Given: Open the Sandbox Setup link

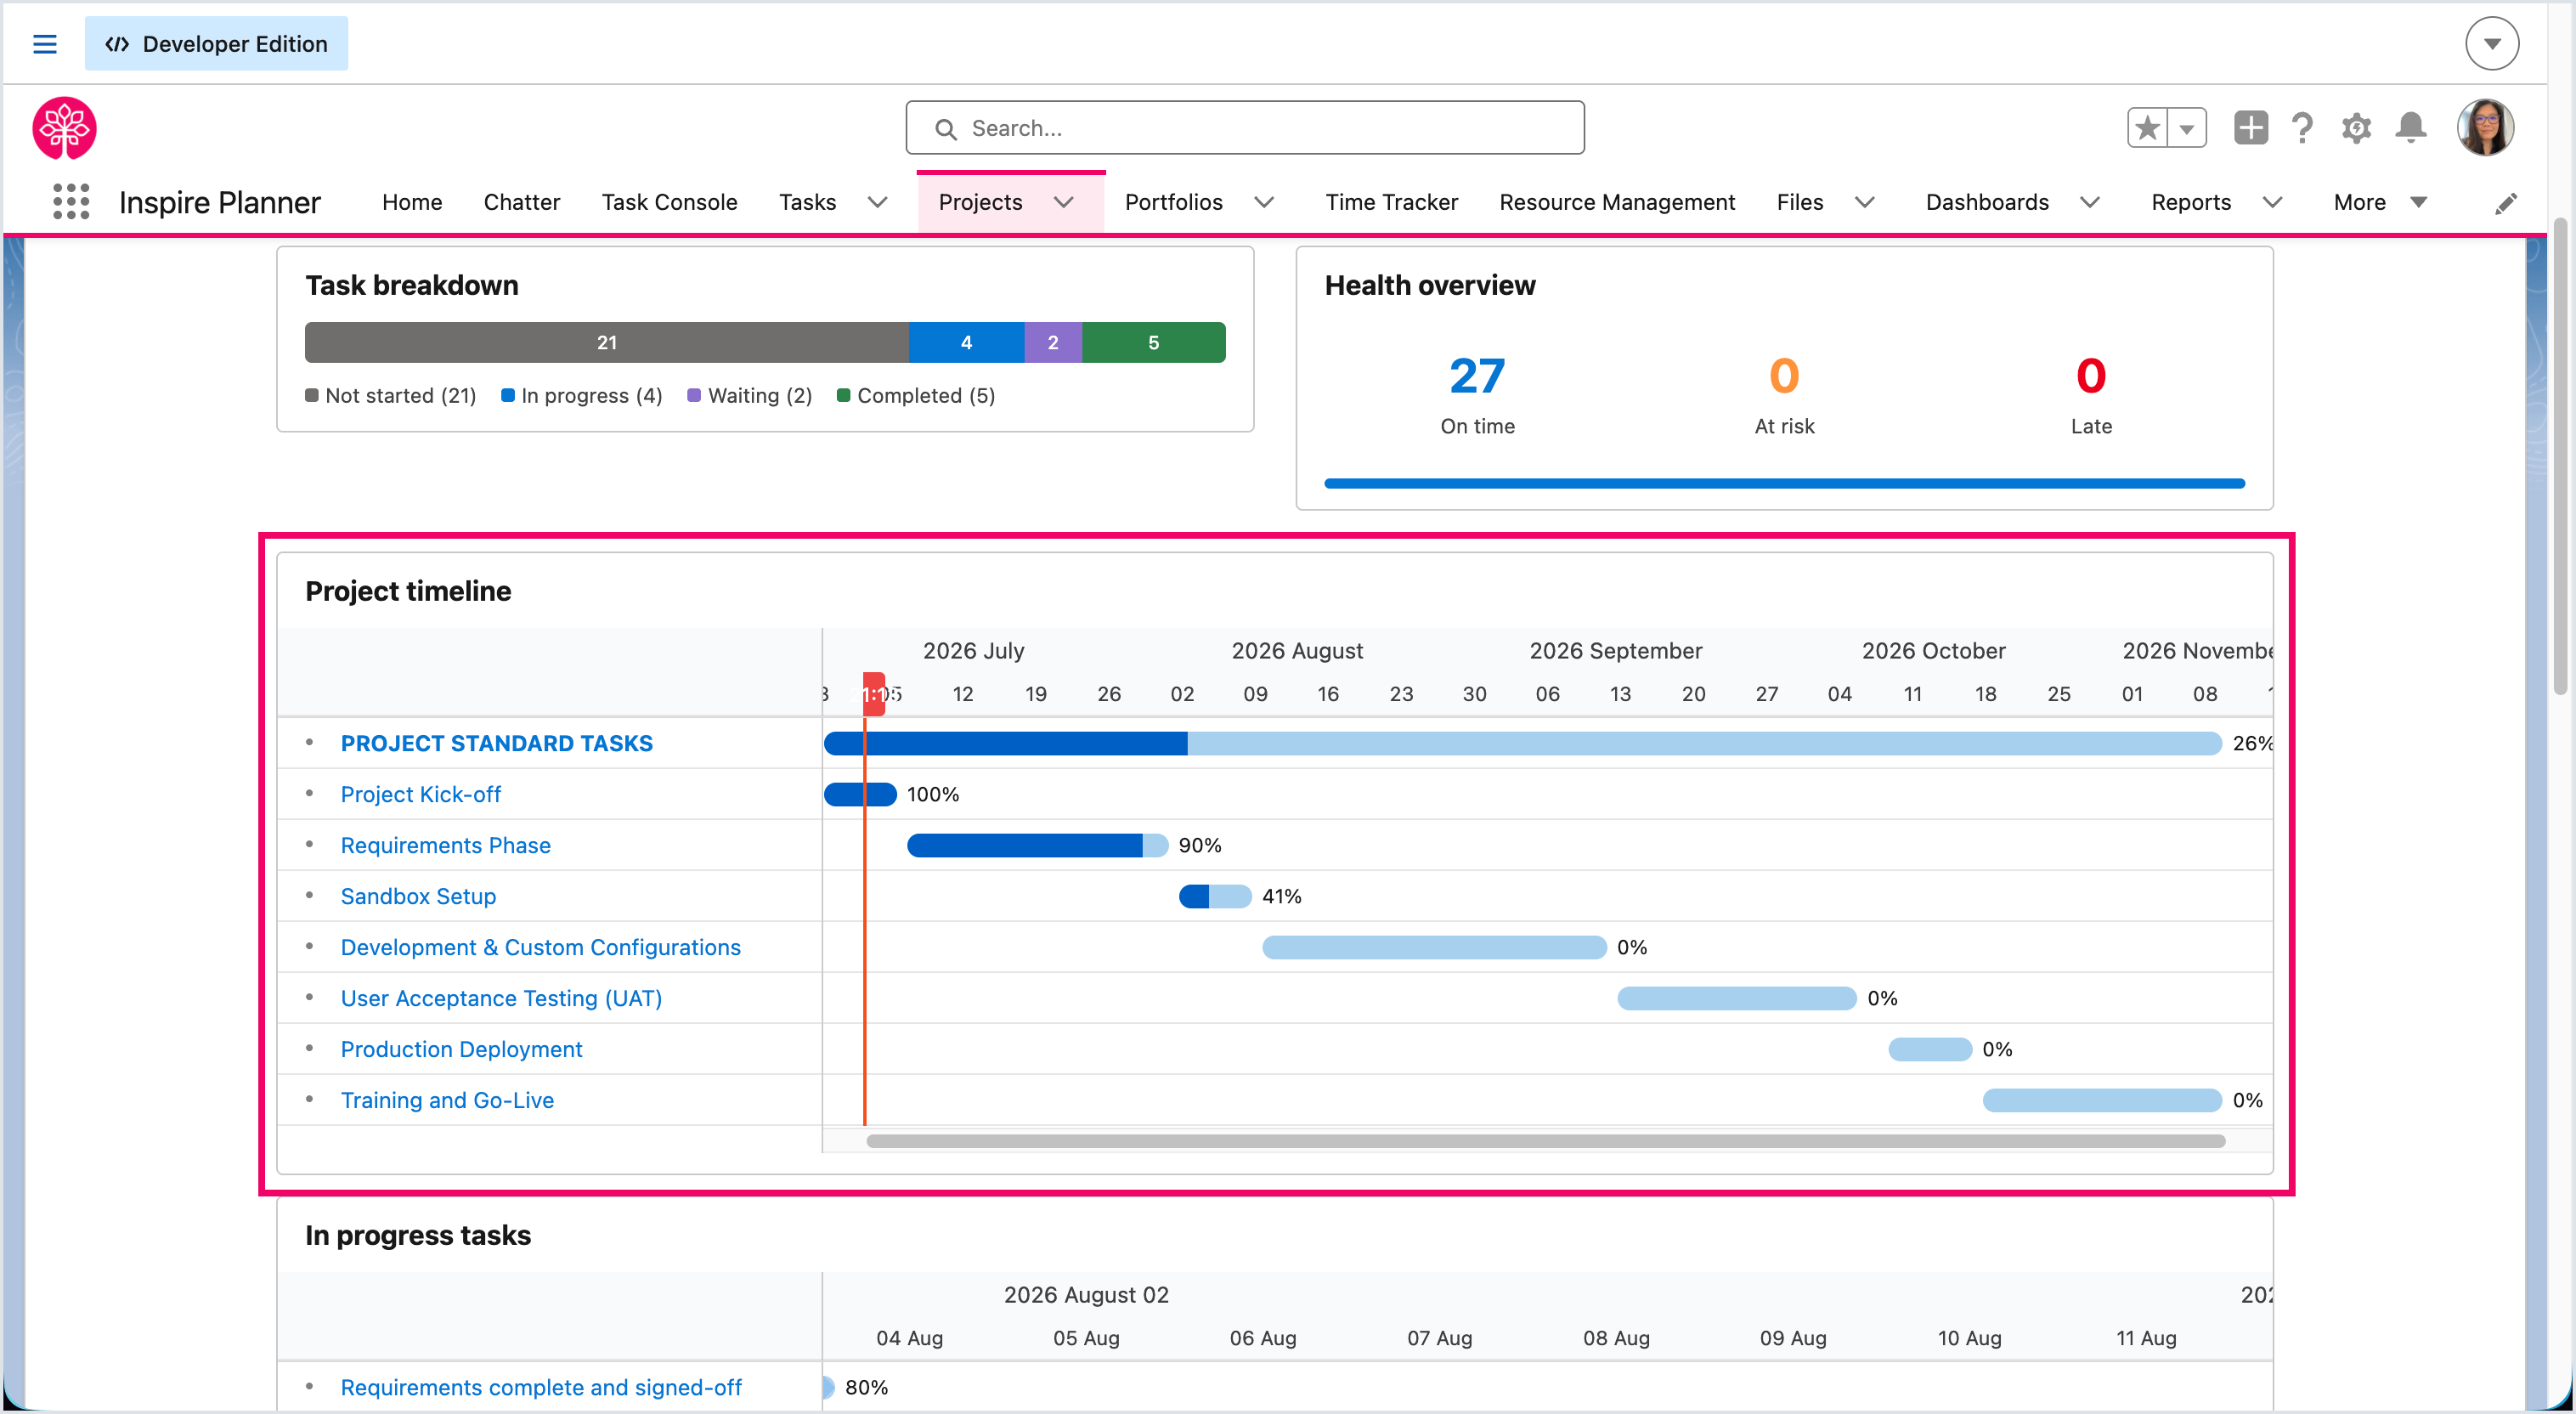Looking at the screenshot, I should coord(419,896).
